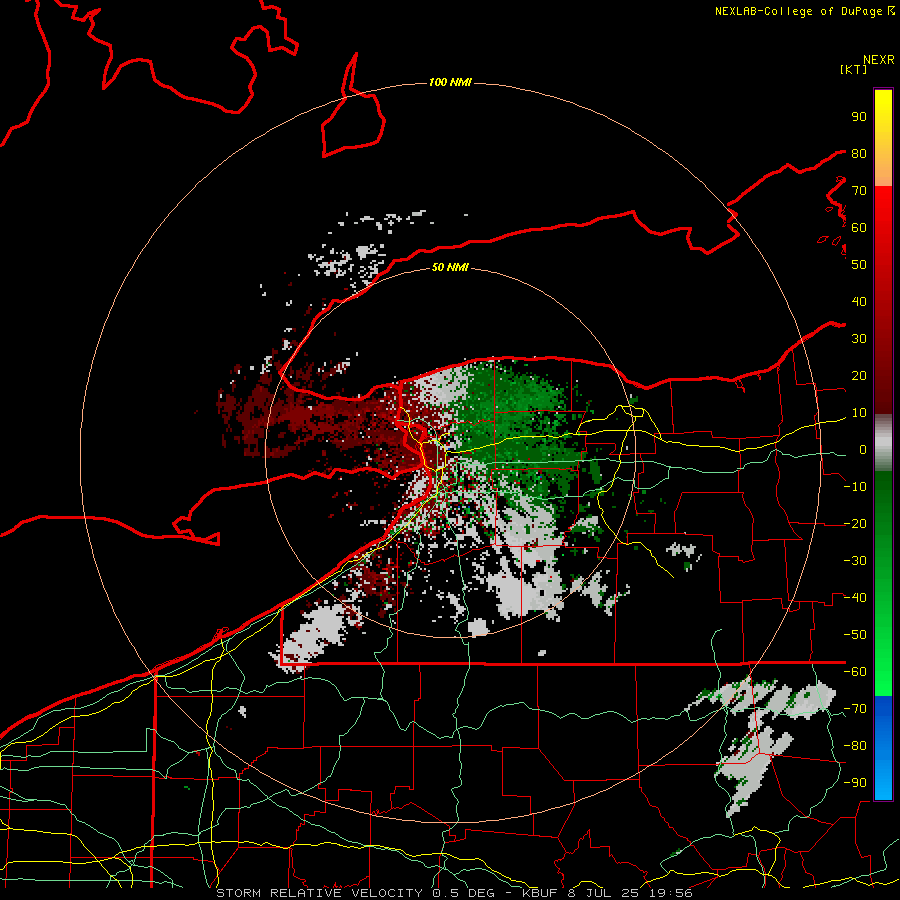
Task: Click the gray zero-velocity band on color bar
Action: [x=883, y=443]
